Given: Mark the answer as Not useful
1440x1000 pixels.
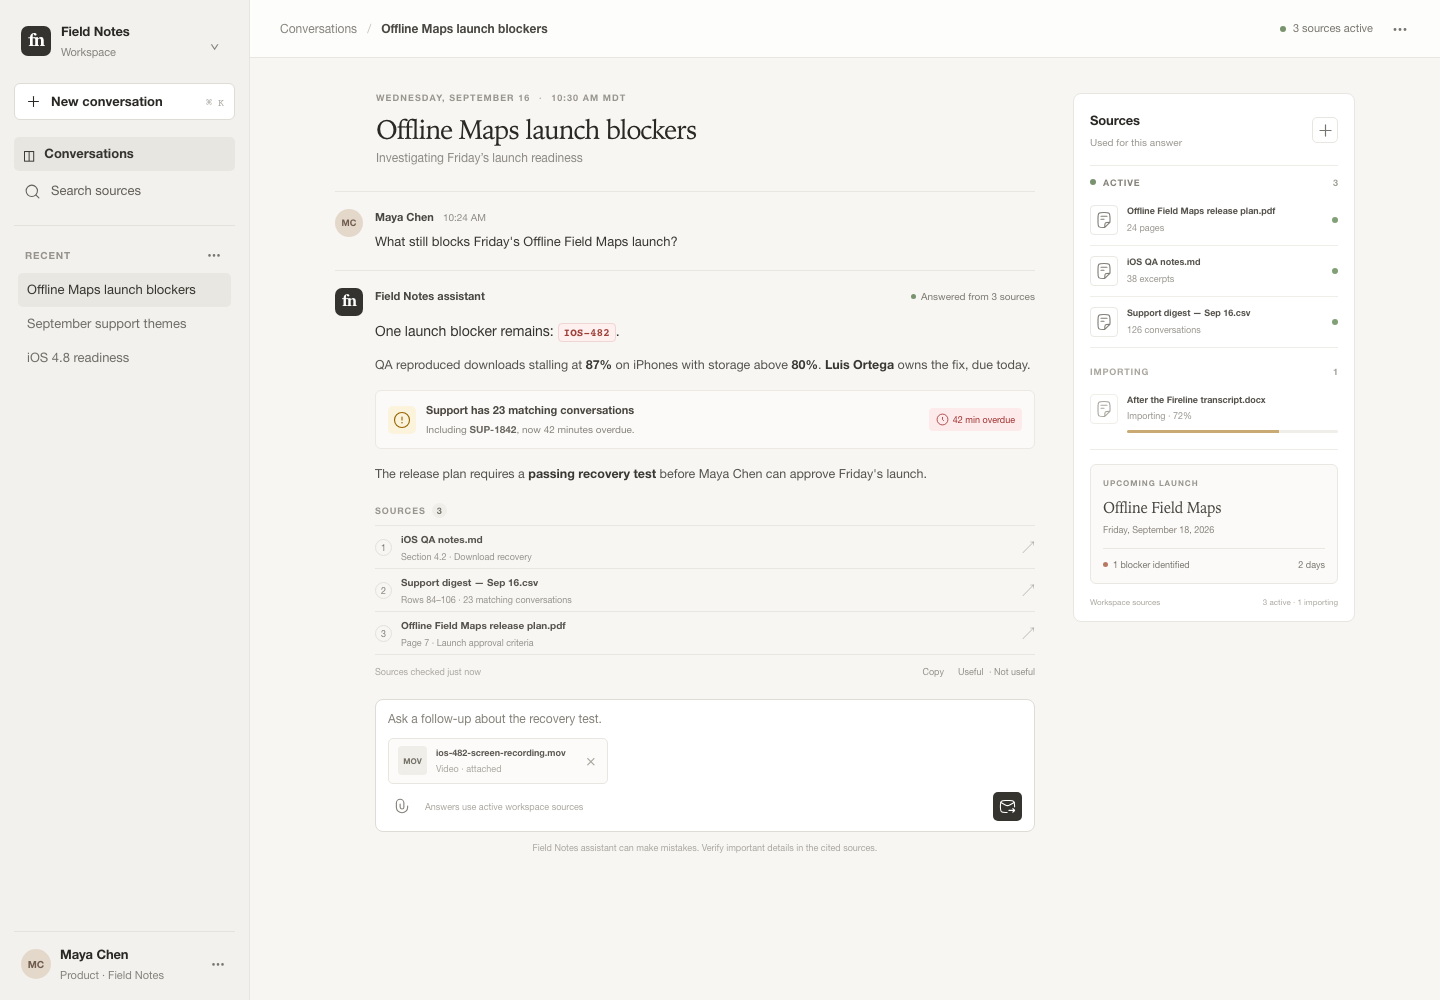Looking at the screenshot, I should tap(1014, 672).
